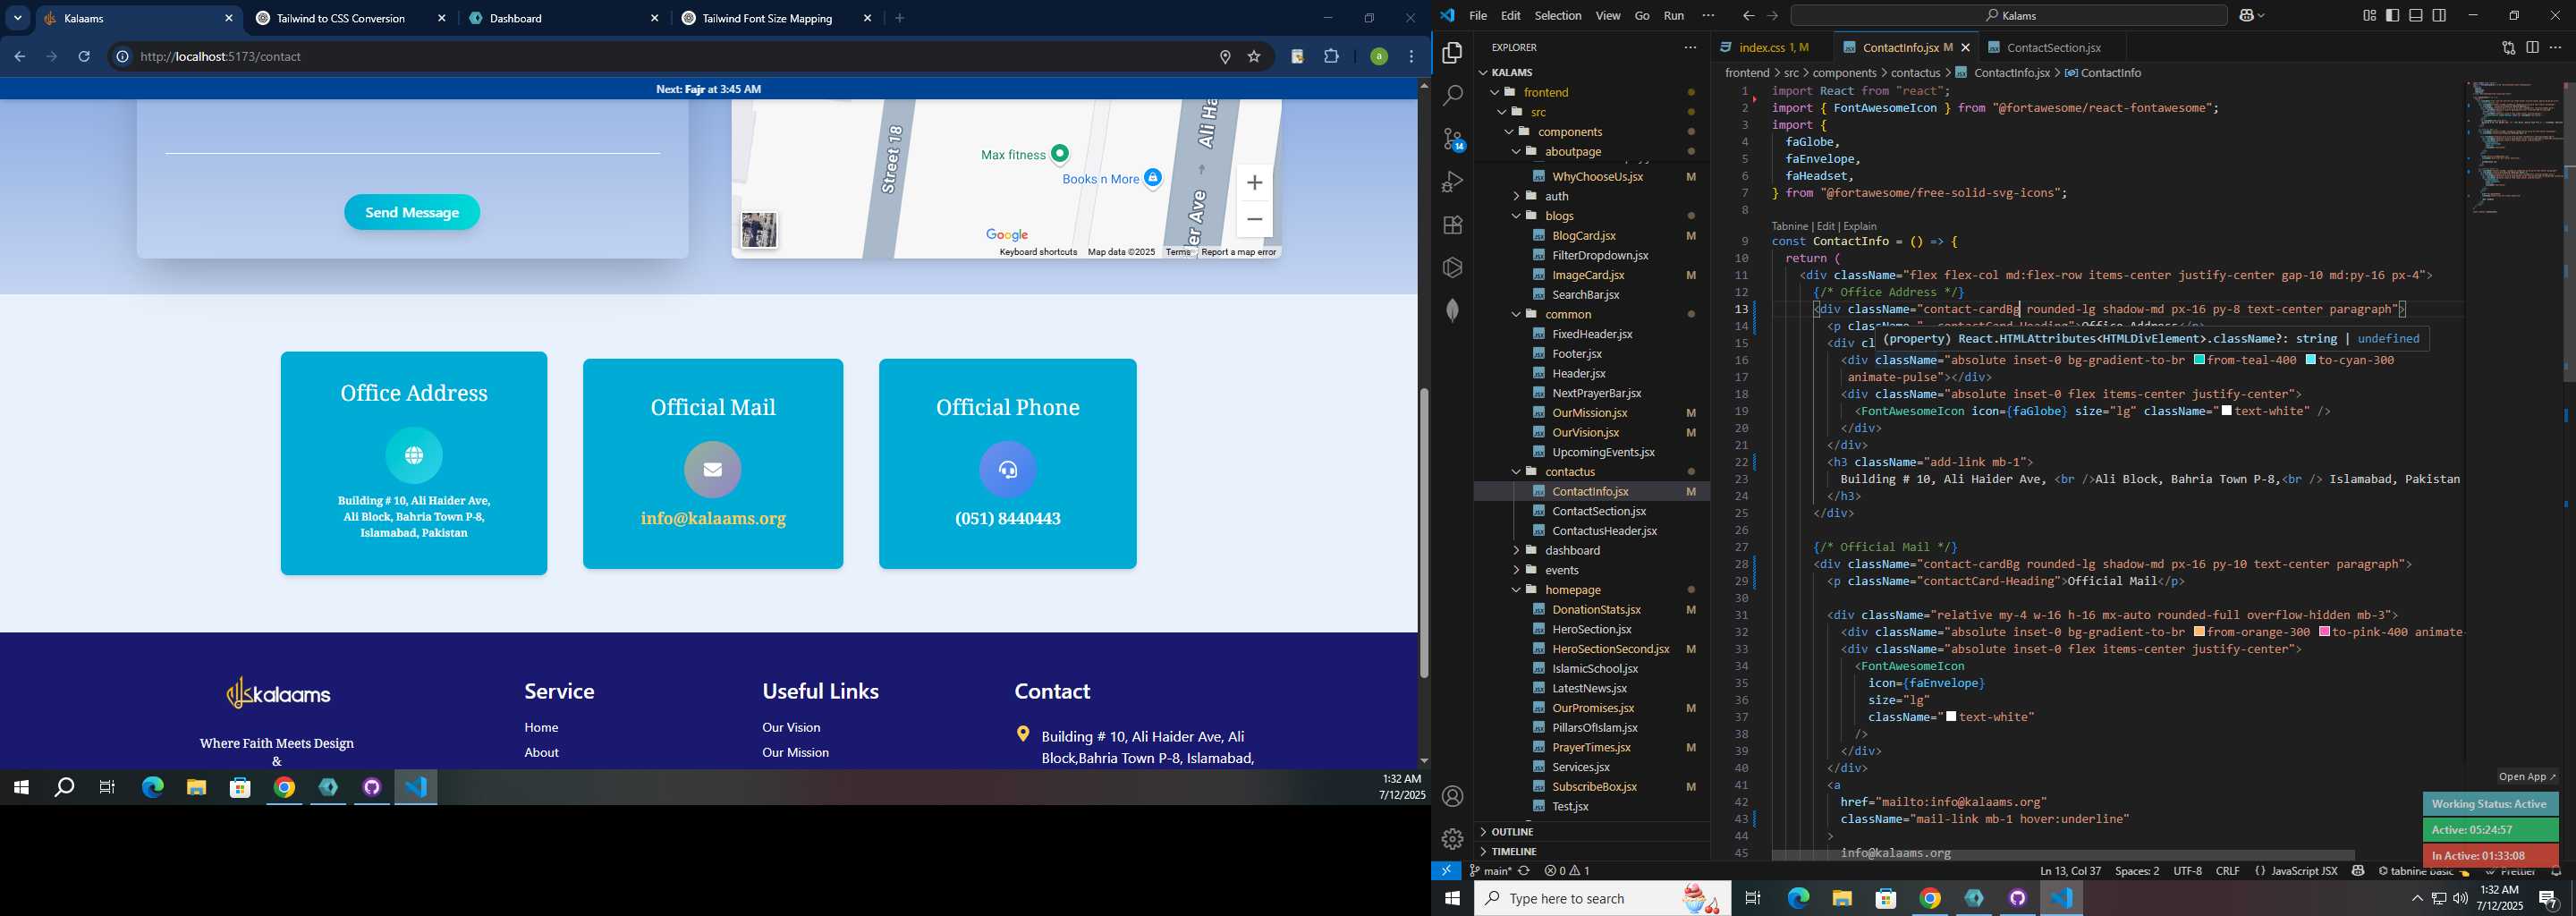Open the Manage gear icon in VS Code
This screenshot has height=916, width=2576.
click(x=1452, y=839)
